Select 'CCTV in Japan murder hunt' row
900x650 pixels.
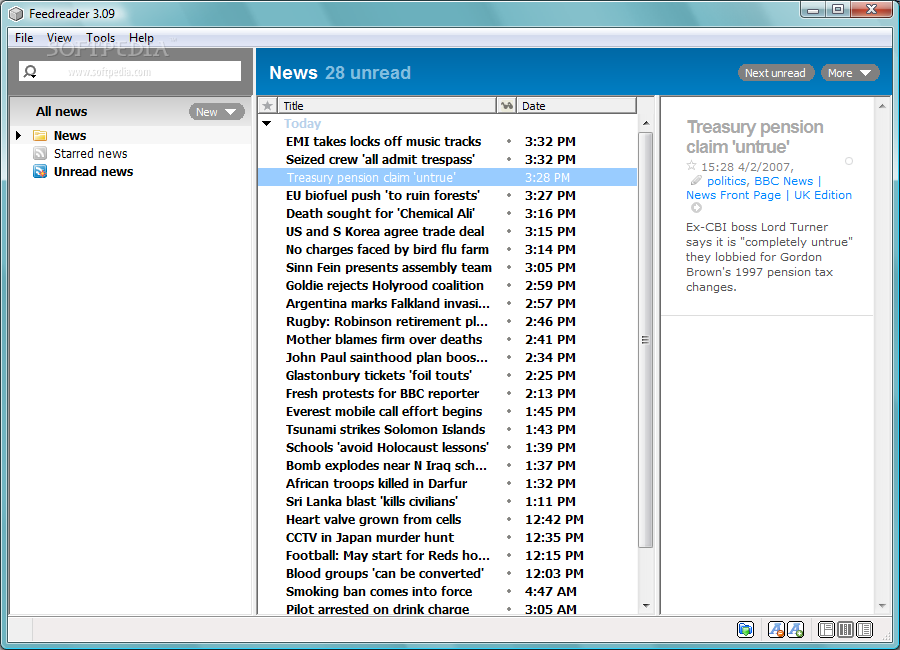click(x=447, y=537)
